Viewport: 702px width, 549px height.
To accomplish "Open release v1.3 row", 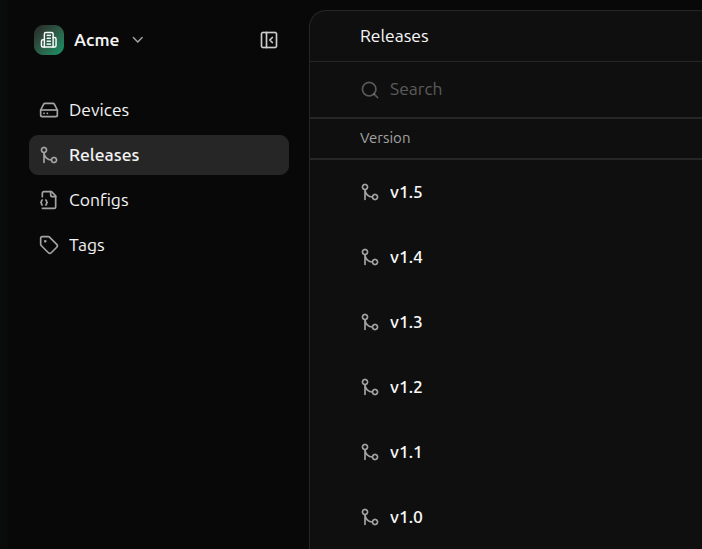I will [406, 322].
